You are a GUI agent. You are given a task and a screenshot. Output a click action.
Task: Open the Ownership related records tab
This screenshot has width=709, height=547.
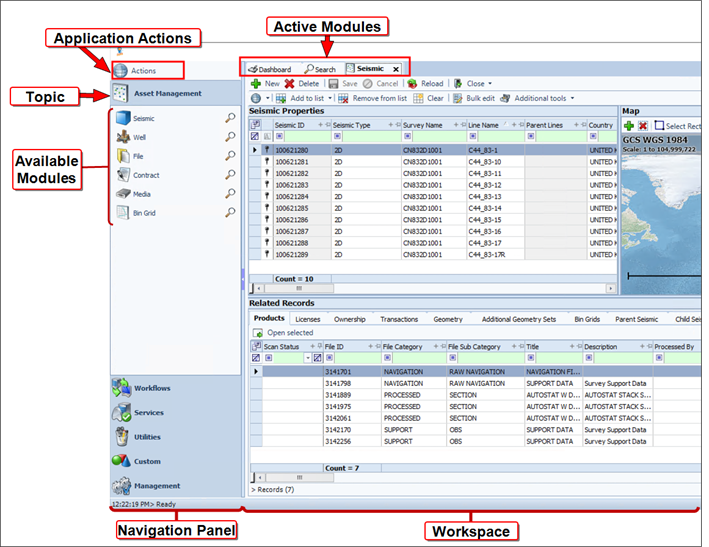point(350,319)
